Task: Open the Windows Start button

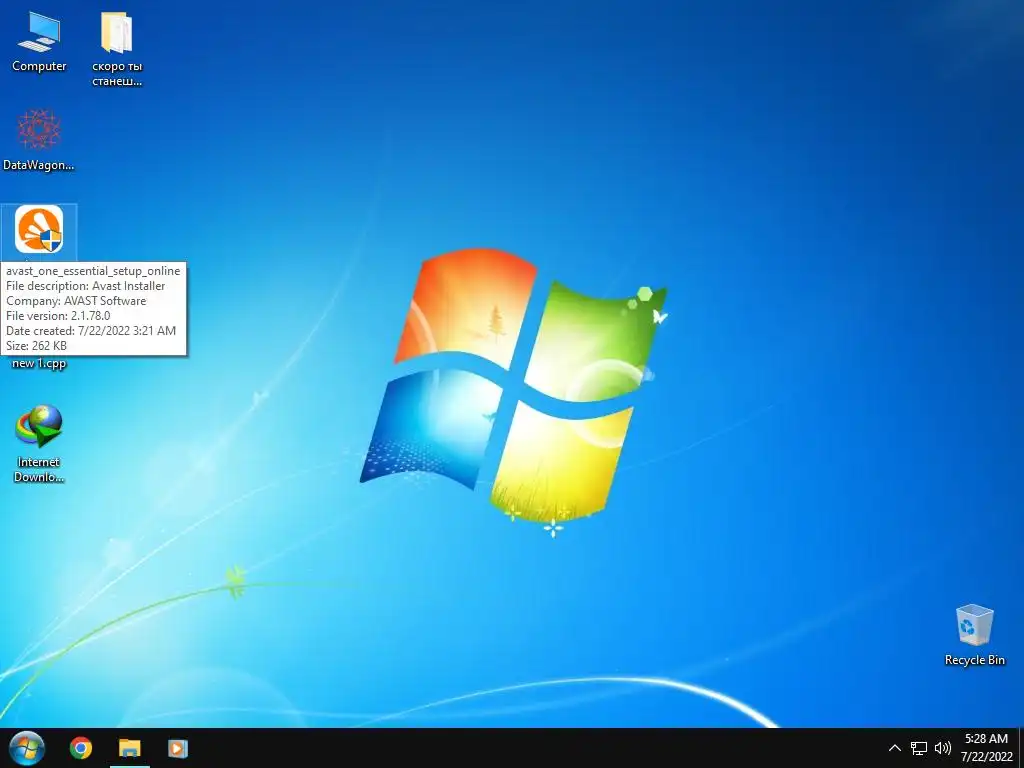Action: (27, 748)
